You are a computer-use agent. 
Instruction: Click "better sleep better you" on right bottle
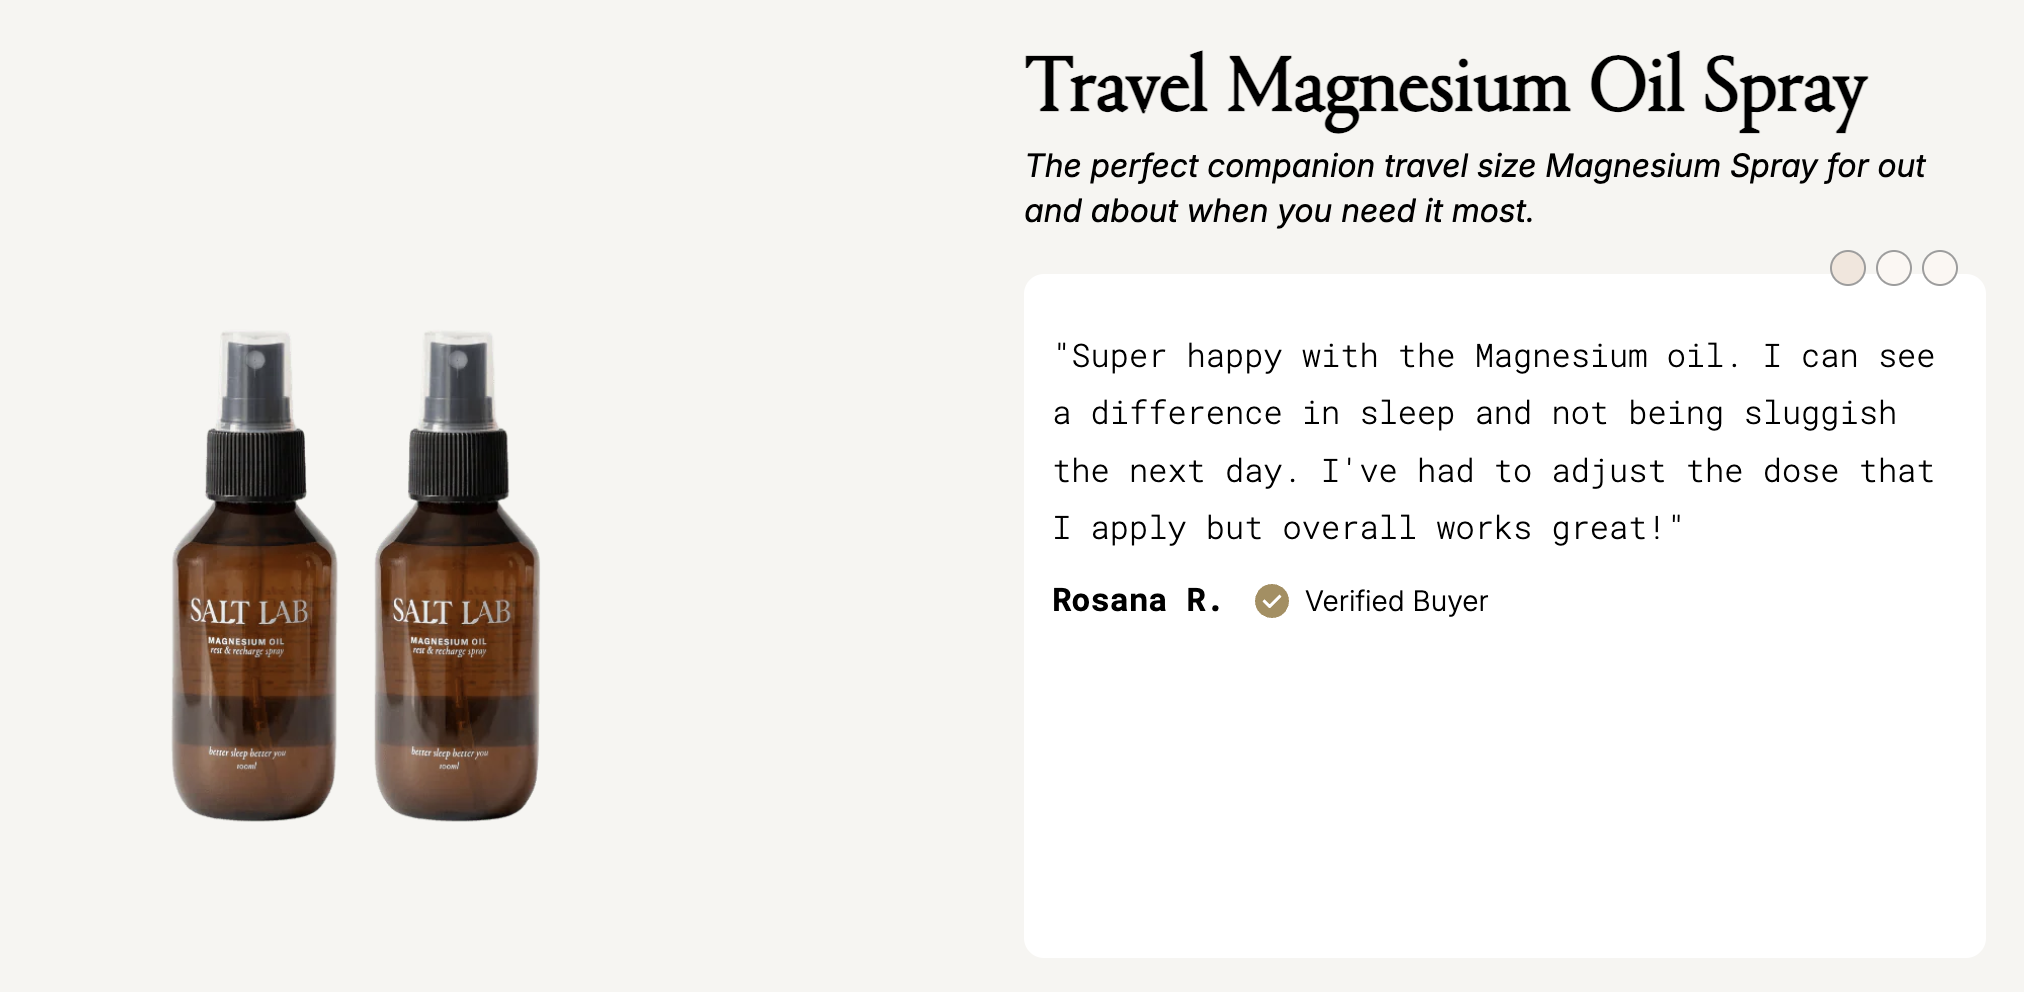click(449, 752)
